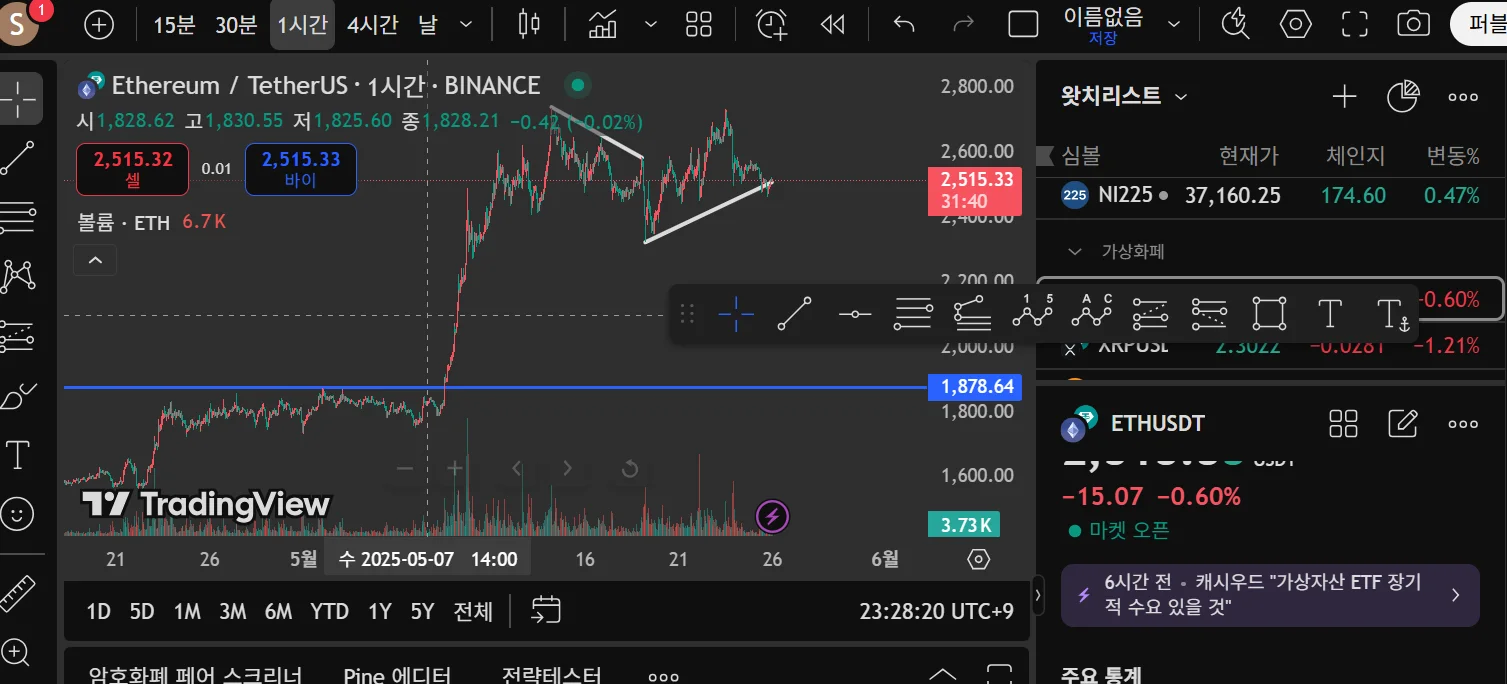
Task: Click the blue 1,878.64 price line label
Action: [x=976, y=387]
